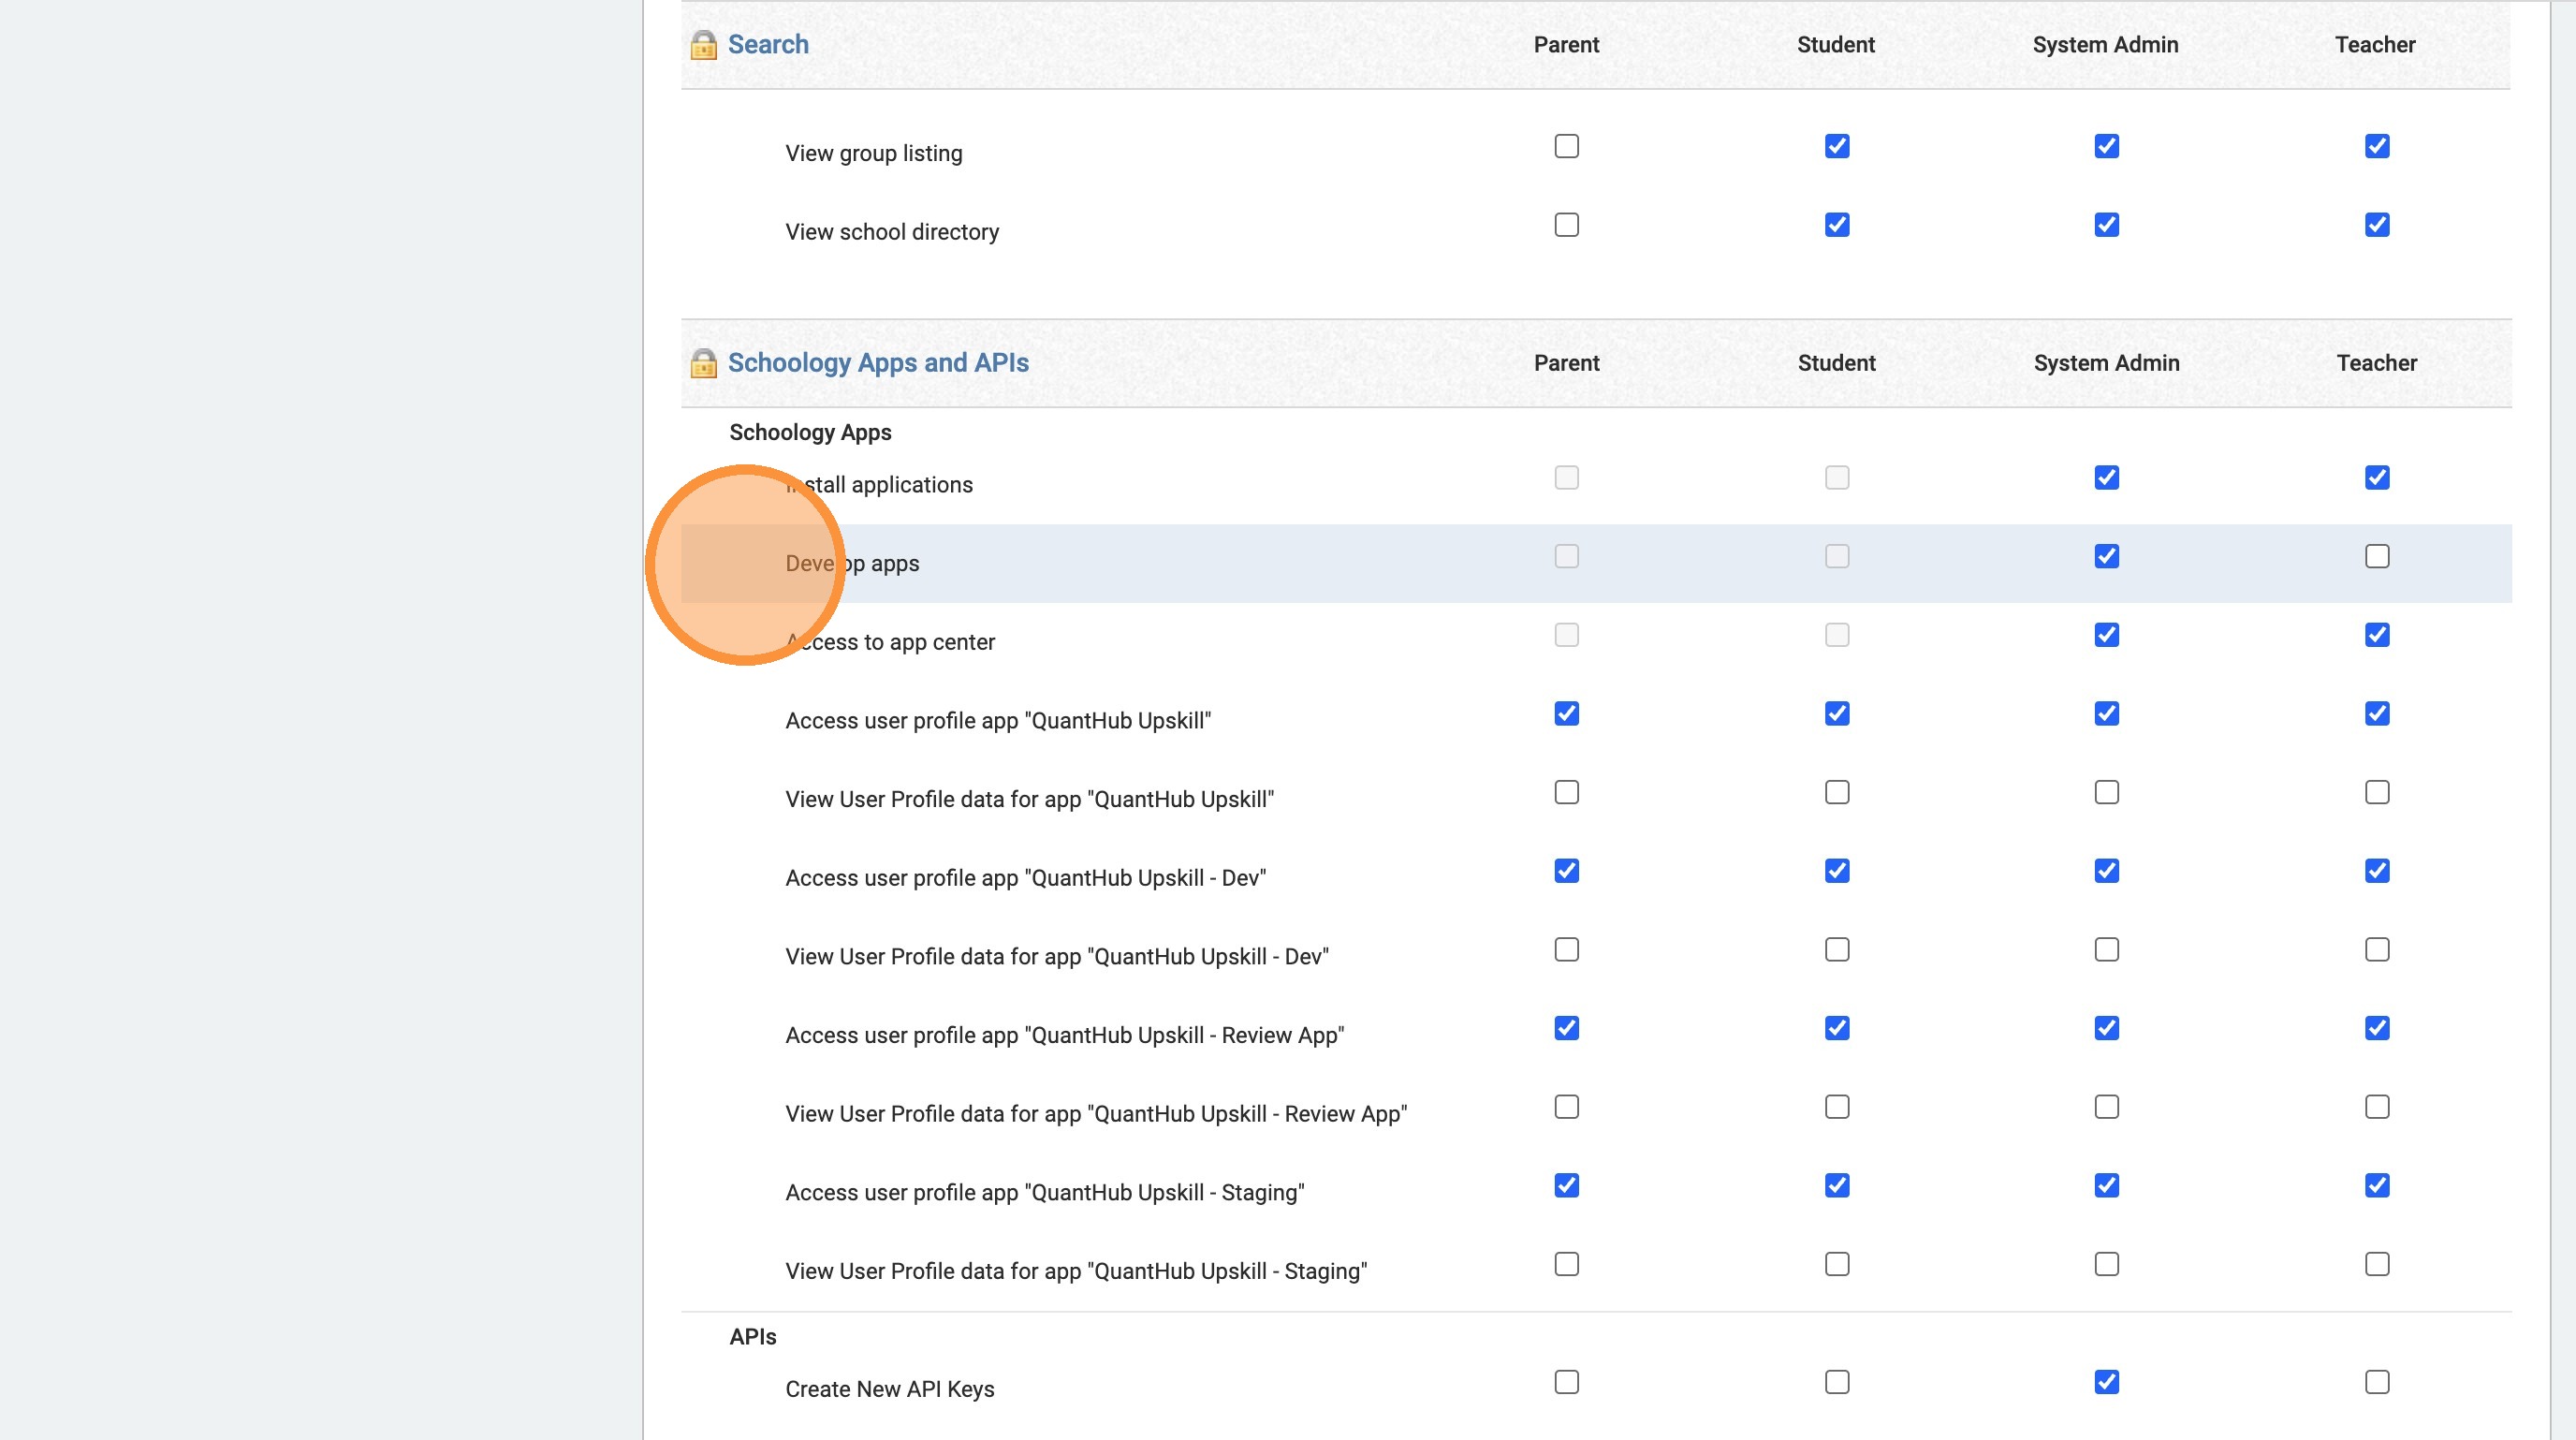Enable Develop apps for Teacher
Viewport: 2576px width, 1440px height.
(x=2376, y=556)
